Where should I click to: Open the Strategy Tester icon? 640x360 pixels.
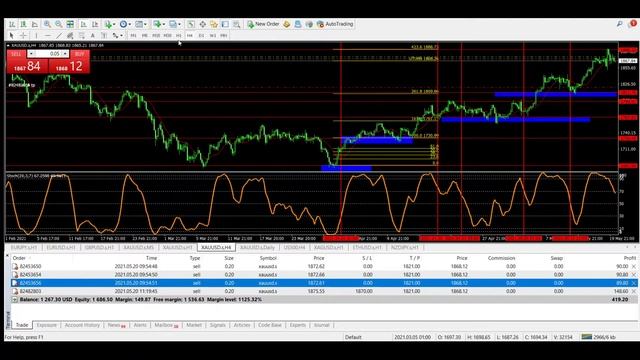pos(236,24)
